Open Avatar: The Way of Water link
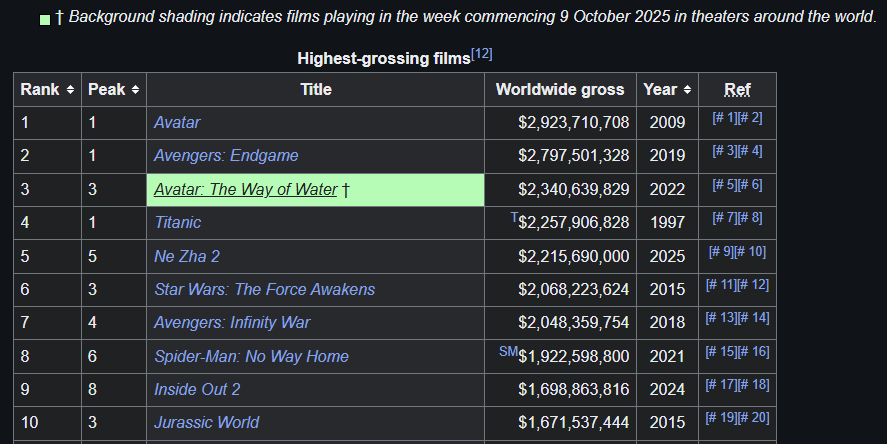The width and height of the screenshot is (887, 444). (x=245, y=190)
